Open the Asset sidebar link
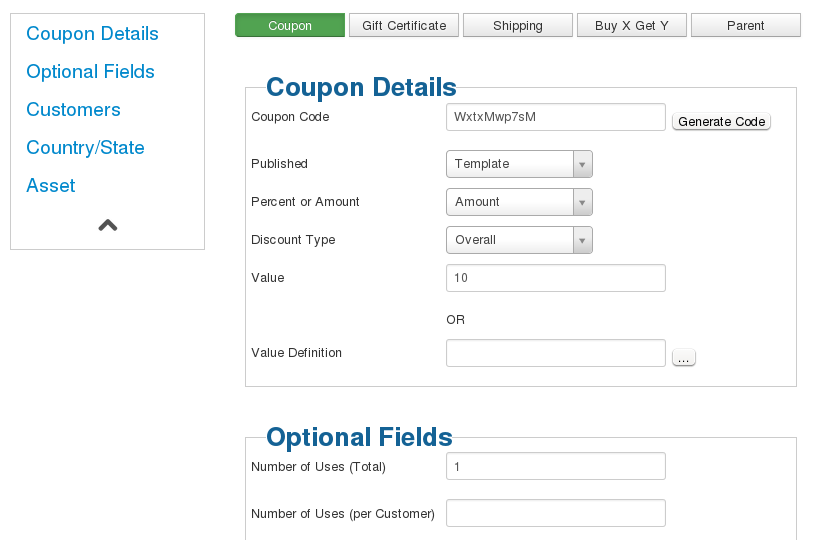Screen dimensions: 813x540 coord(51,185)
